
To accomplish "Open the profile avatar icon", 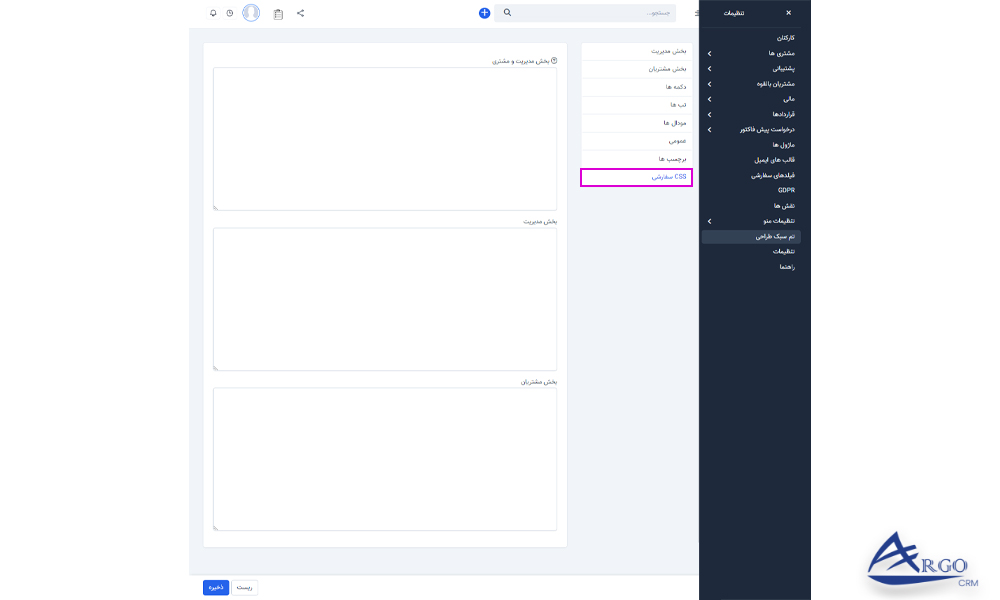I will [251, 13].
